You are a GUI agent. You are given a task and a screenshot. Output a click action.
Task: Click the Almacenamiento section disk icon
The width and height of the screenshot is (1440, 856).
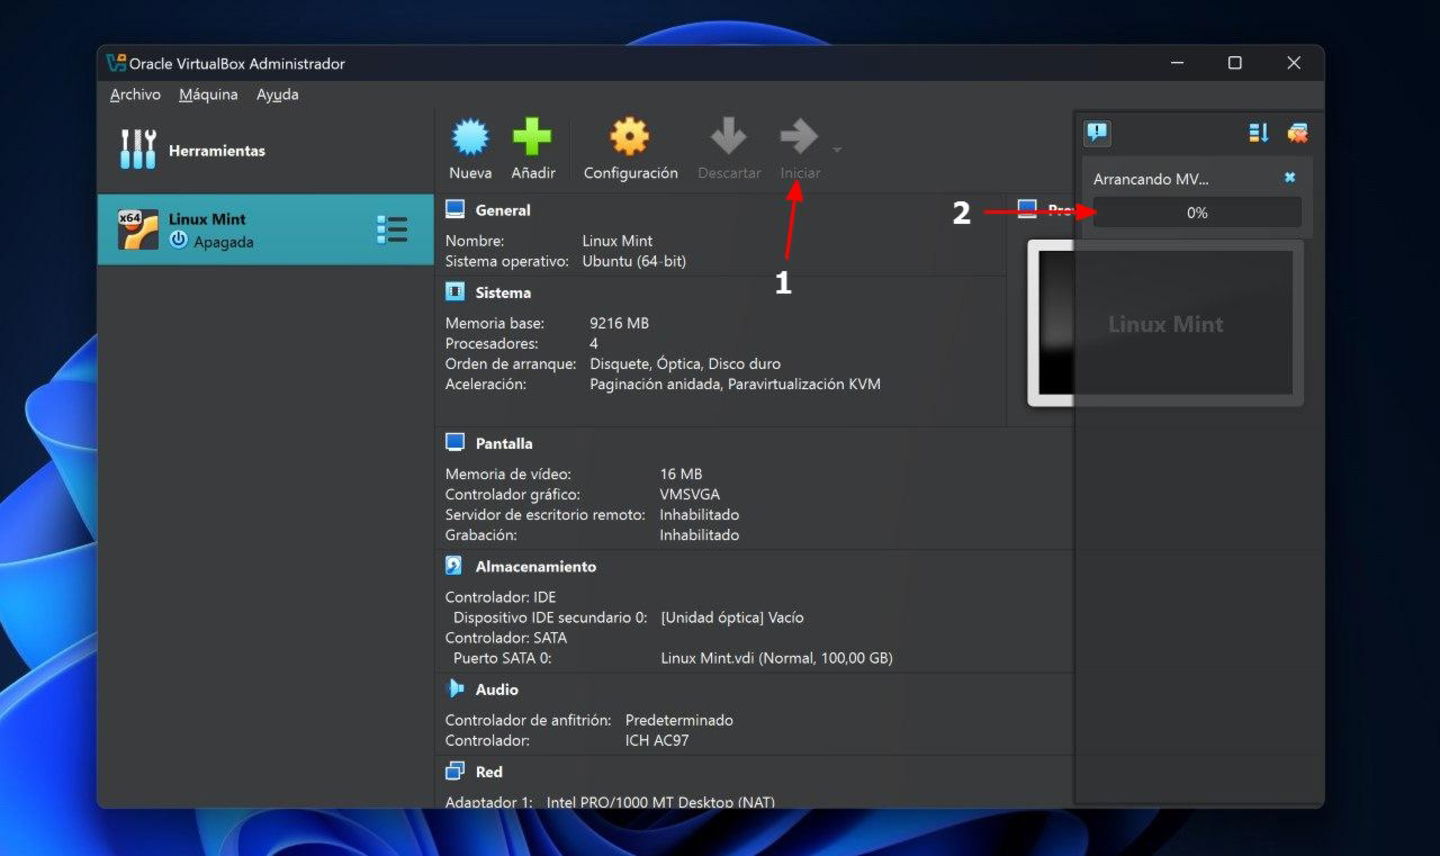pos(454,566)
